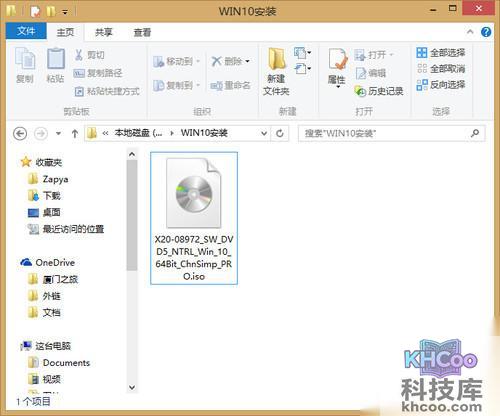500x416 pixels.
Task: Collapse the ribbon with the chevron arrow
Action: click(470, 32)
